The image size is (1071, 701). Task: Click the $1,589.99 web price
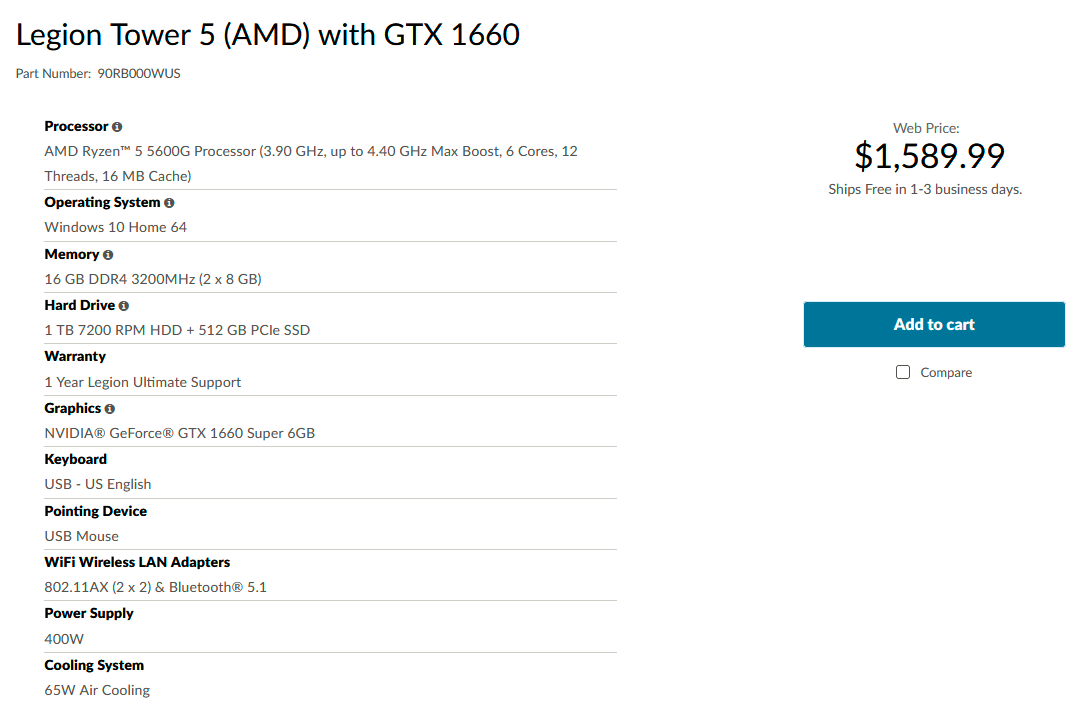coord(929,156)
